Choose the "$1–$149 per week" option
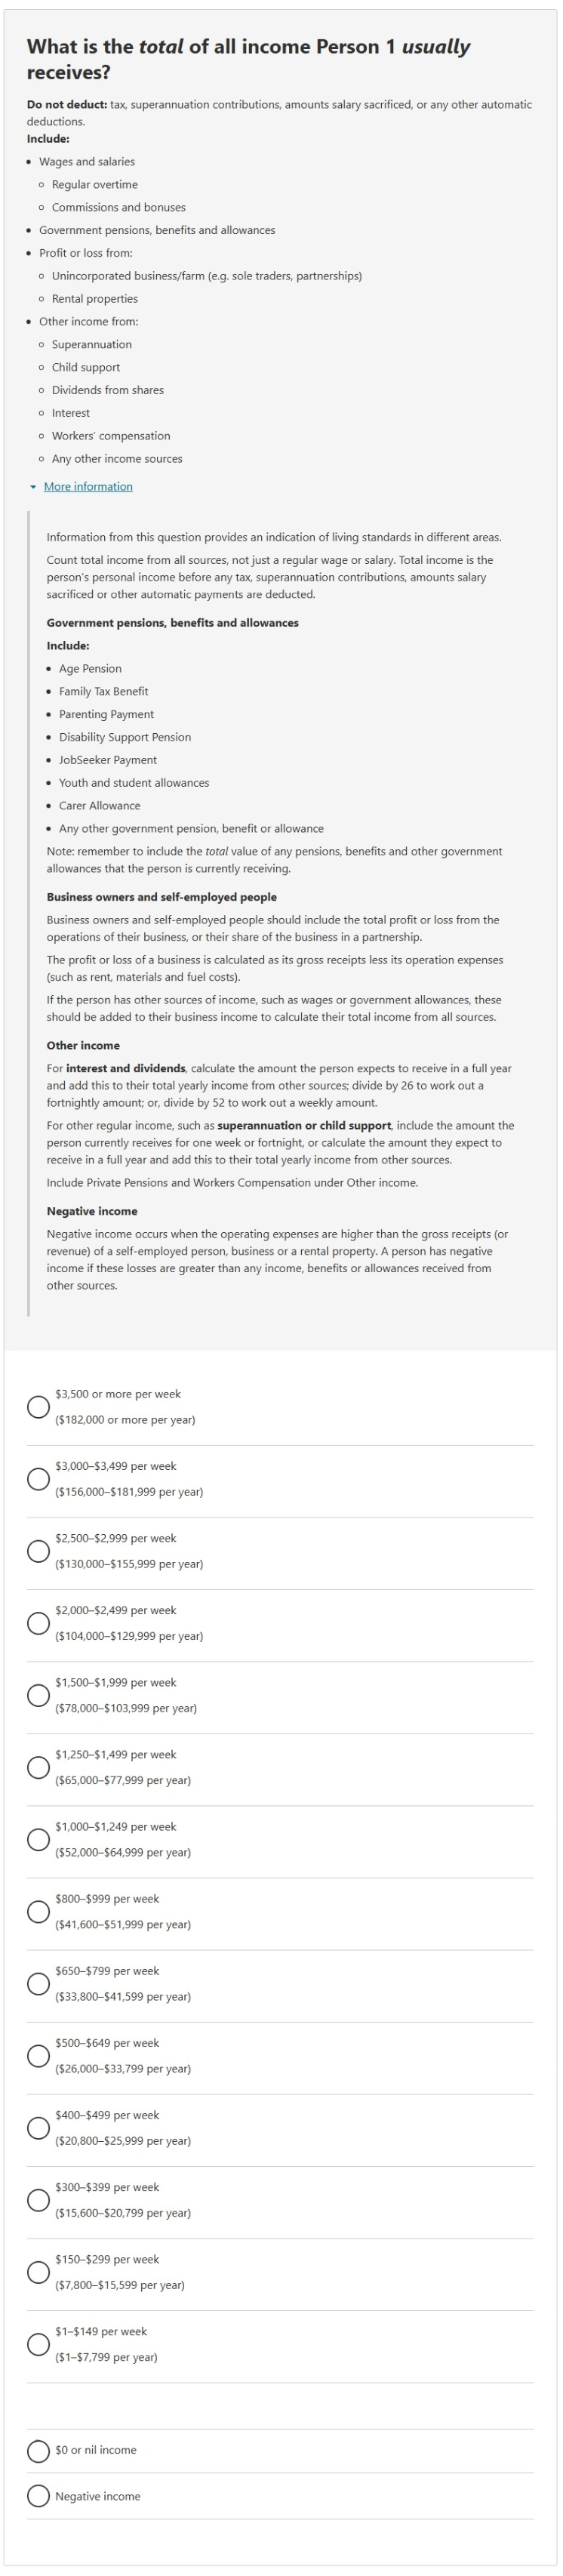 click(38, 2344)
